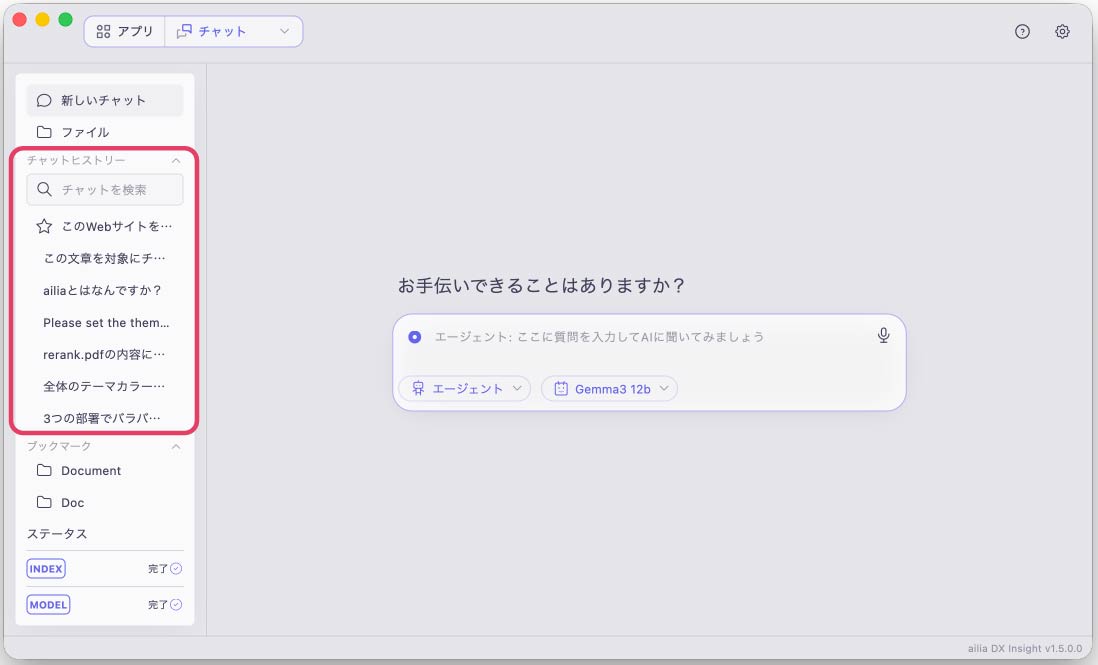Click the INDEX 完了 checkmark icon
Screen dimensions: 1098x665
pos(176,568)
